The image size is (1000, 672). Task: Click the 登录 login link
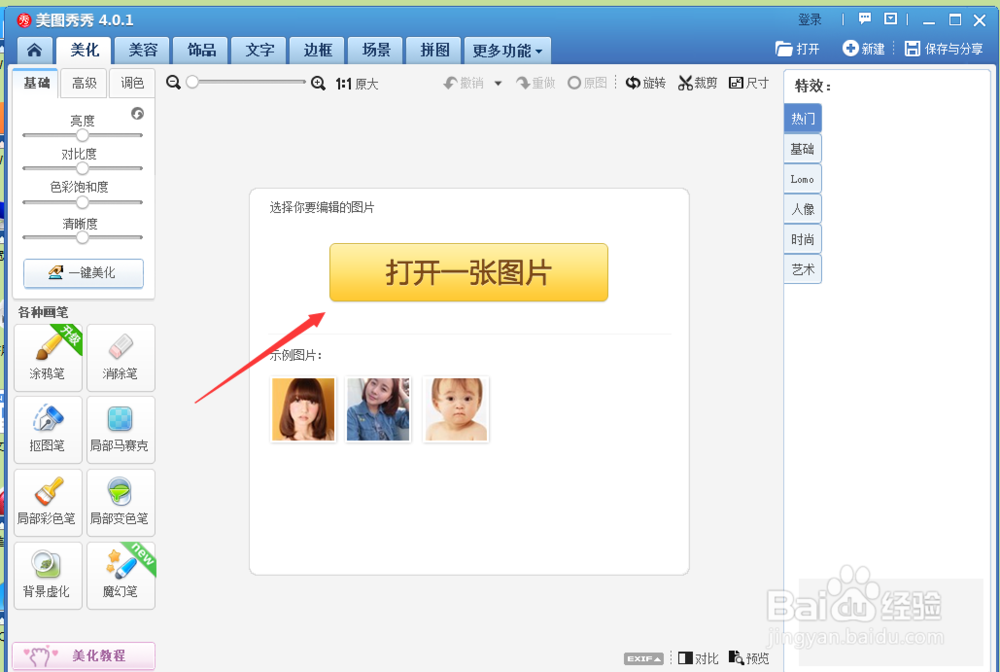coord(810,20)
